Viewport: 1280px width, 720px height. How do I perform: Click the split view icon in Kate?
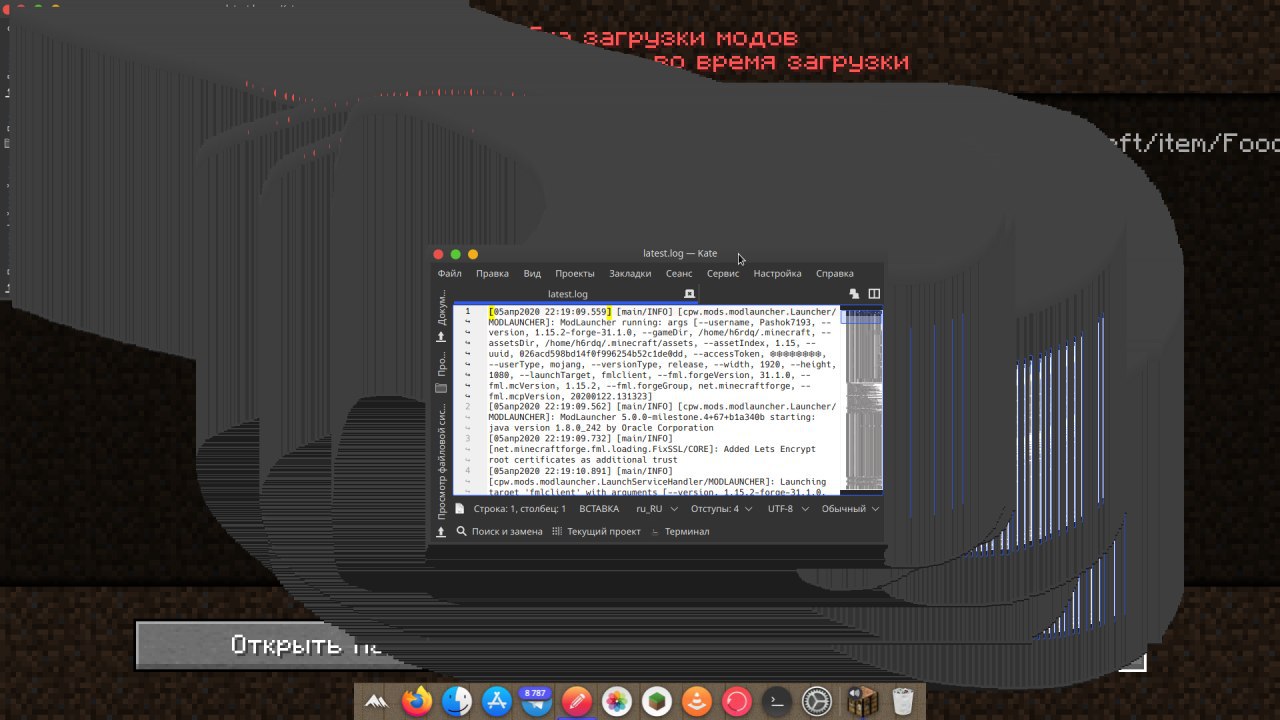pos(874,294)
